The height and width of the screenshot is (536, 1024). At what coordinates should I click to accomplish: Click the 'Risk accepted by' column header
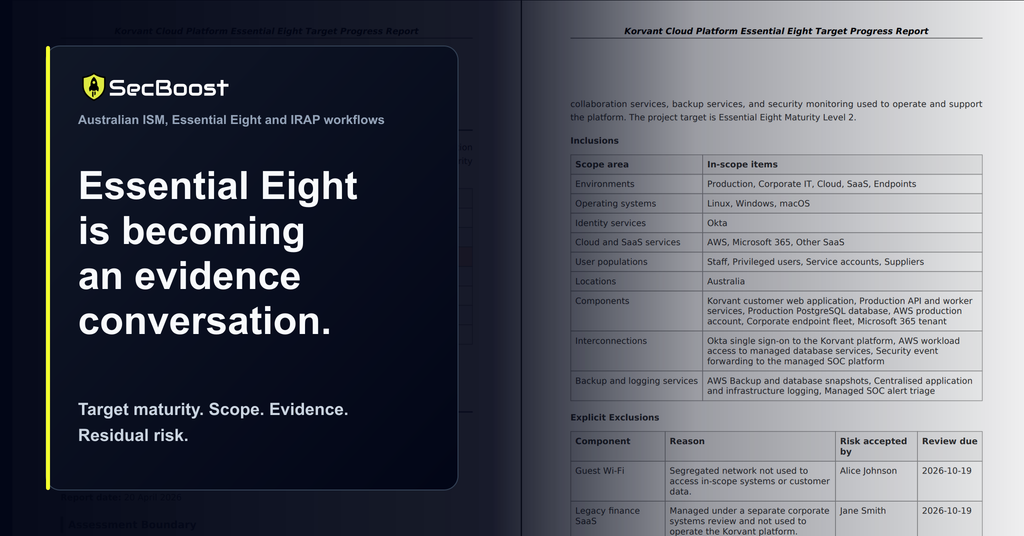tap(876, 446)
